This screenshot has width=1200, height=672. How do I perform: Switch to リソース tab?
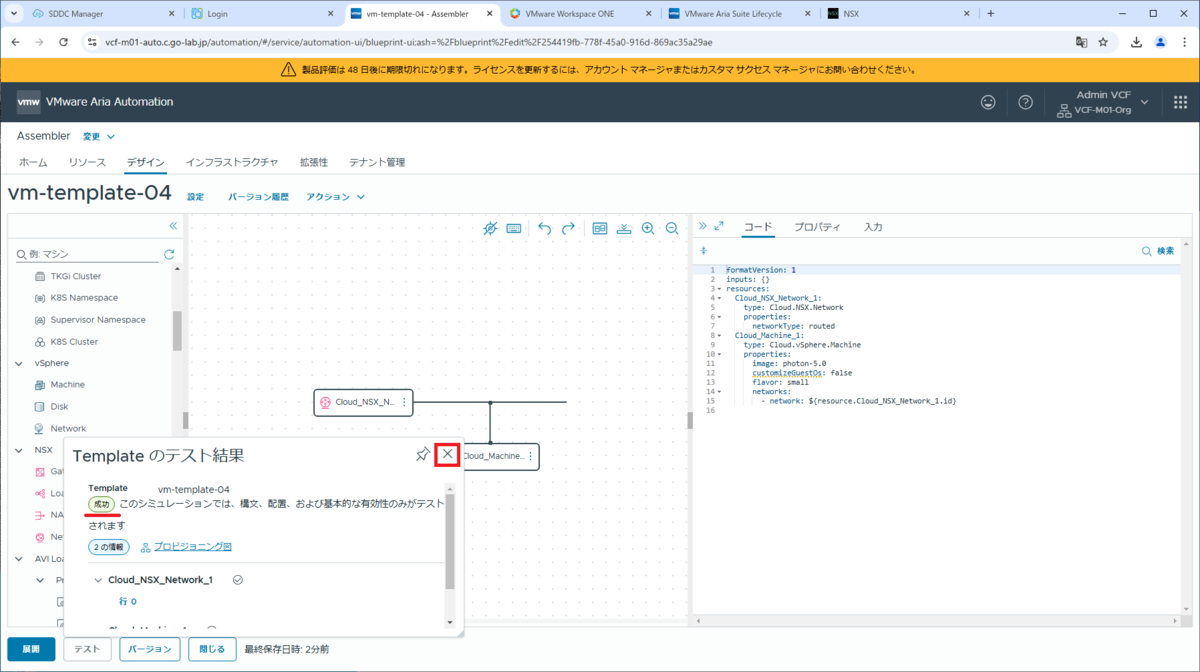(87, 162)
